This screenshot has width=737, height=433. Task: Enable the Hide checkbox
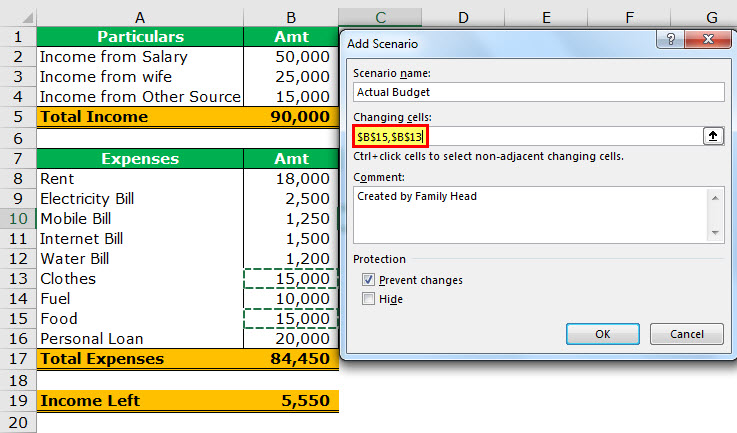click(x=368, y=299)
